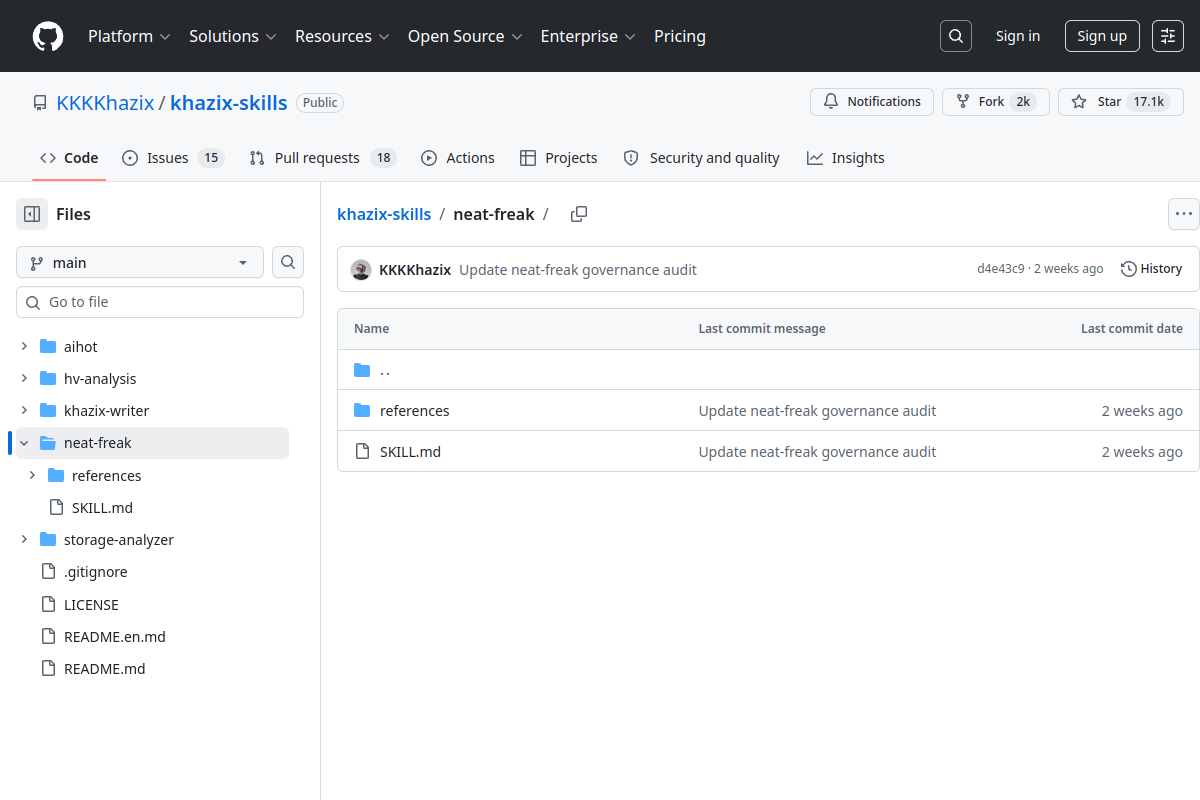
Task: Open the KKKKhazix owner link
Action: click(105, 102)
